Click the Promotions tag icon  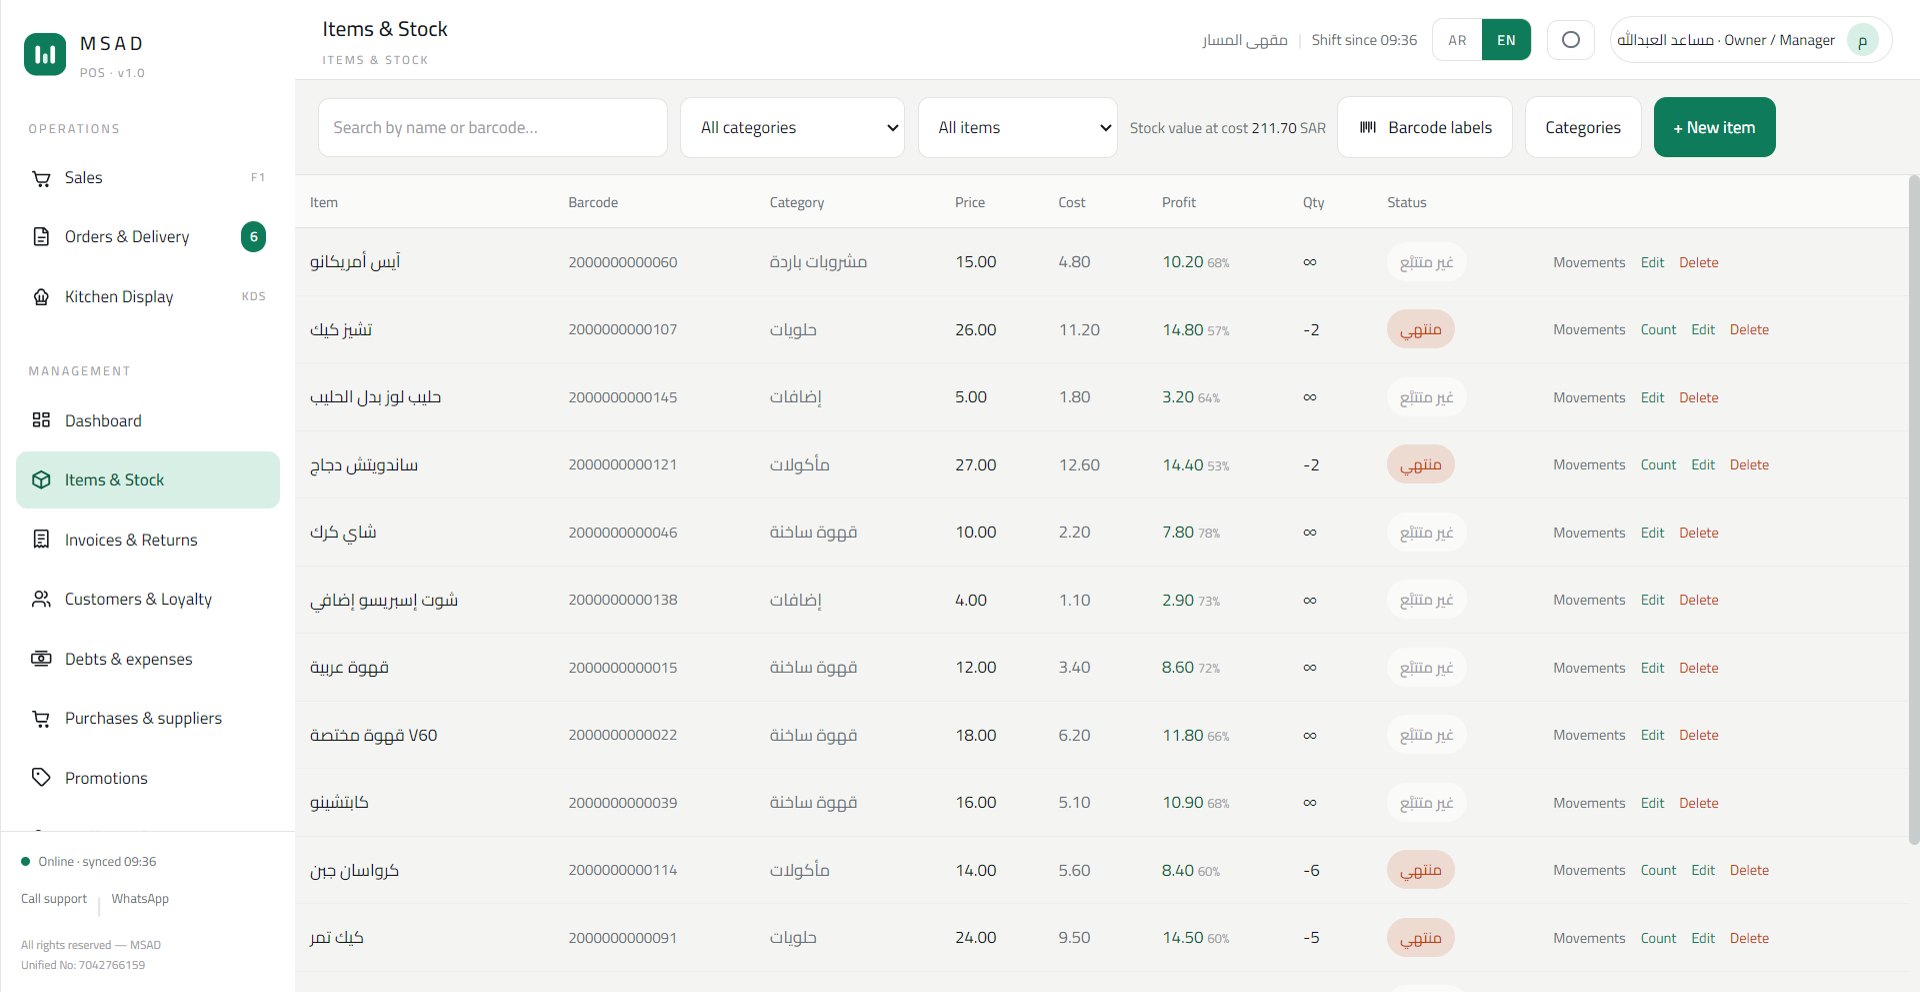coord(41,778)
